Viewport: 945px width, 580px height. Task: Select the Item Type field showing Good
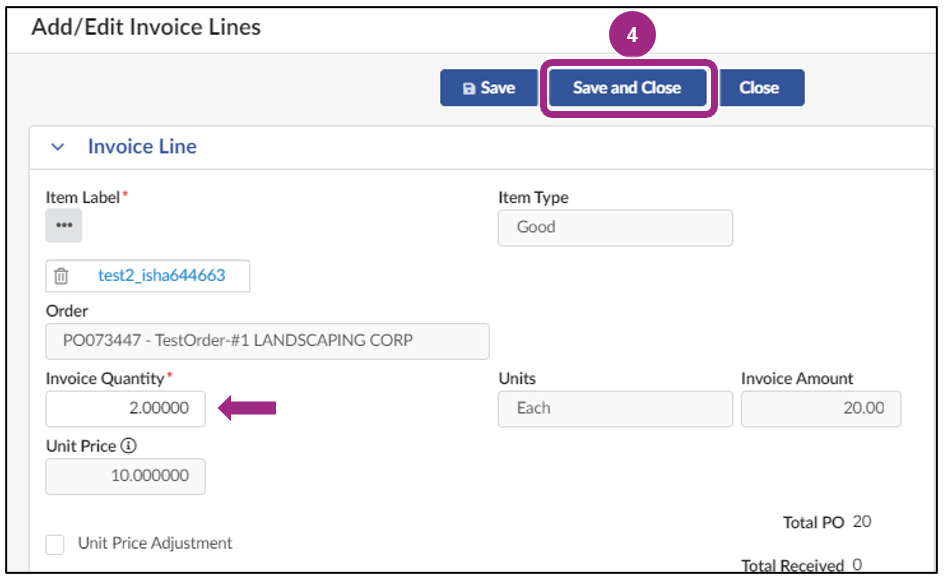coord(614,228)
